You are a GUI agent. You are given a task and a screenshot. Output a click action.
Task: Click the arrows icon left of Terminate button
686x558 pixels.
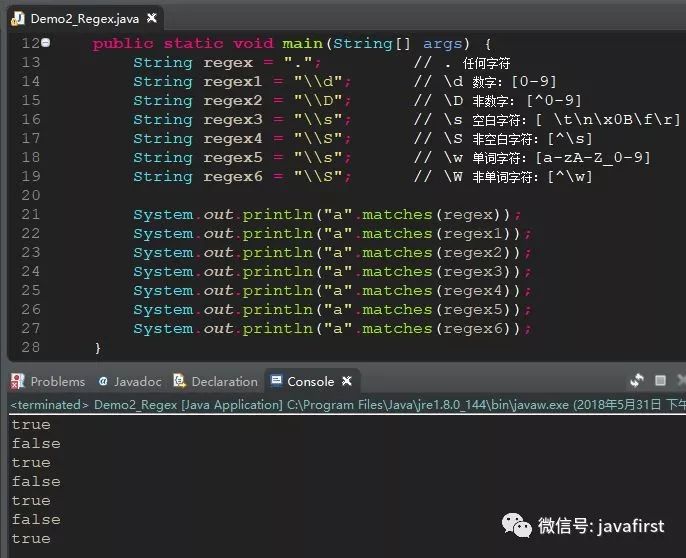636,381
